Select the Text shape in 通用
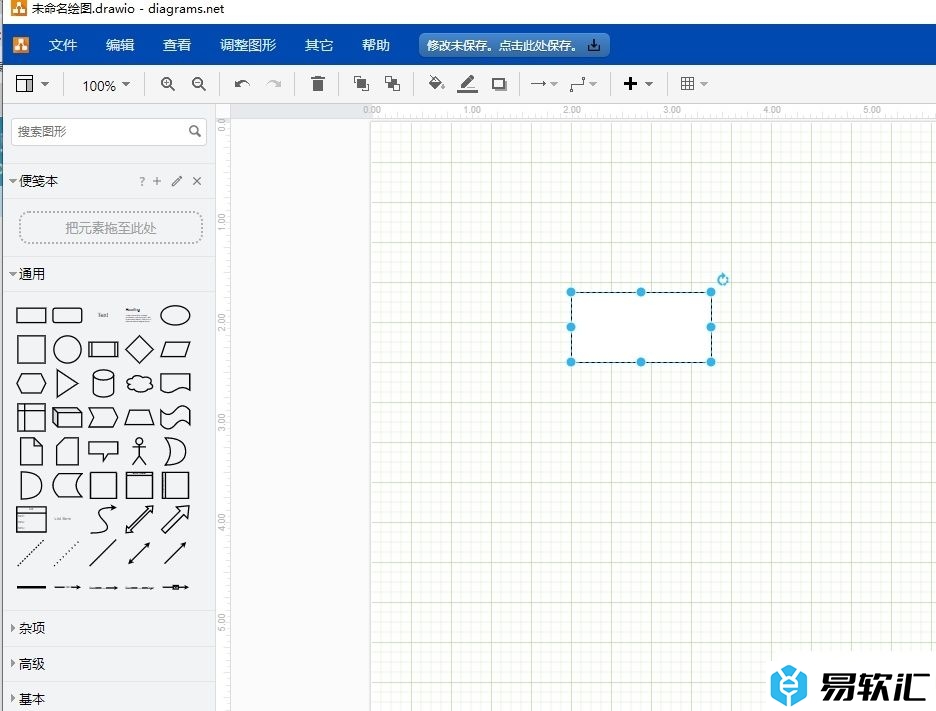This screenshot has height=711, width=936. pyautogui.click(x=103, y=315)
